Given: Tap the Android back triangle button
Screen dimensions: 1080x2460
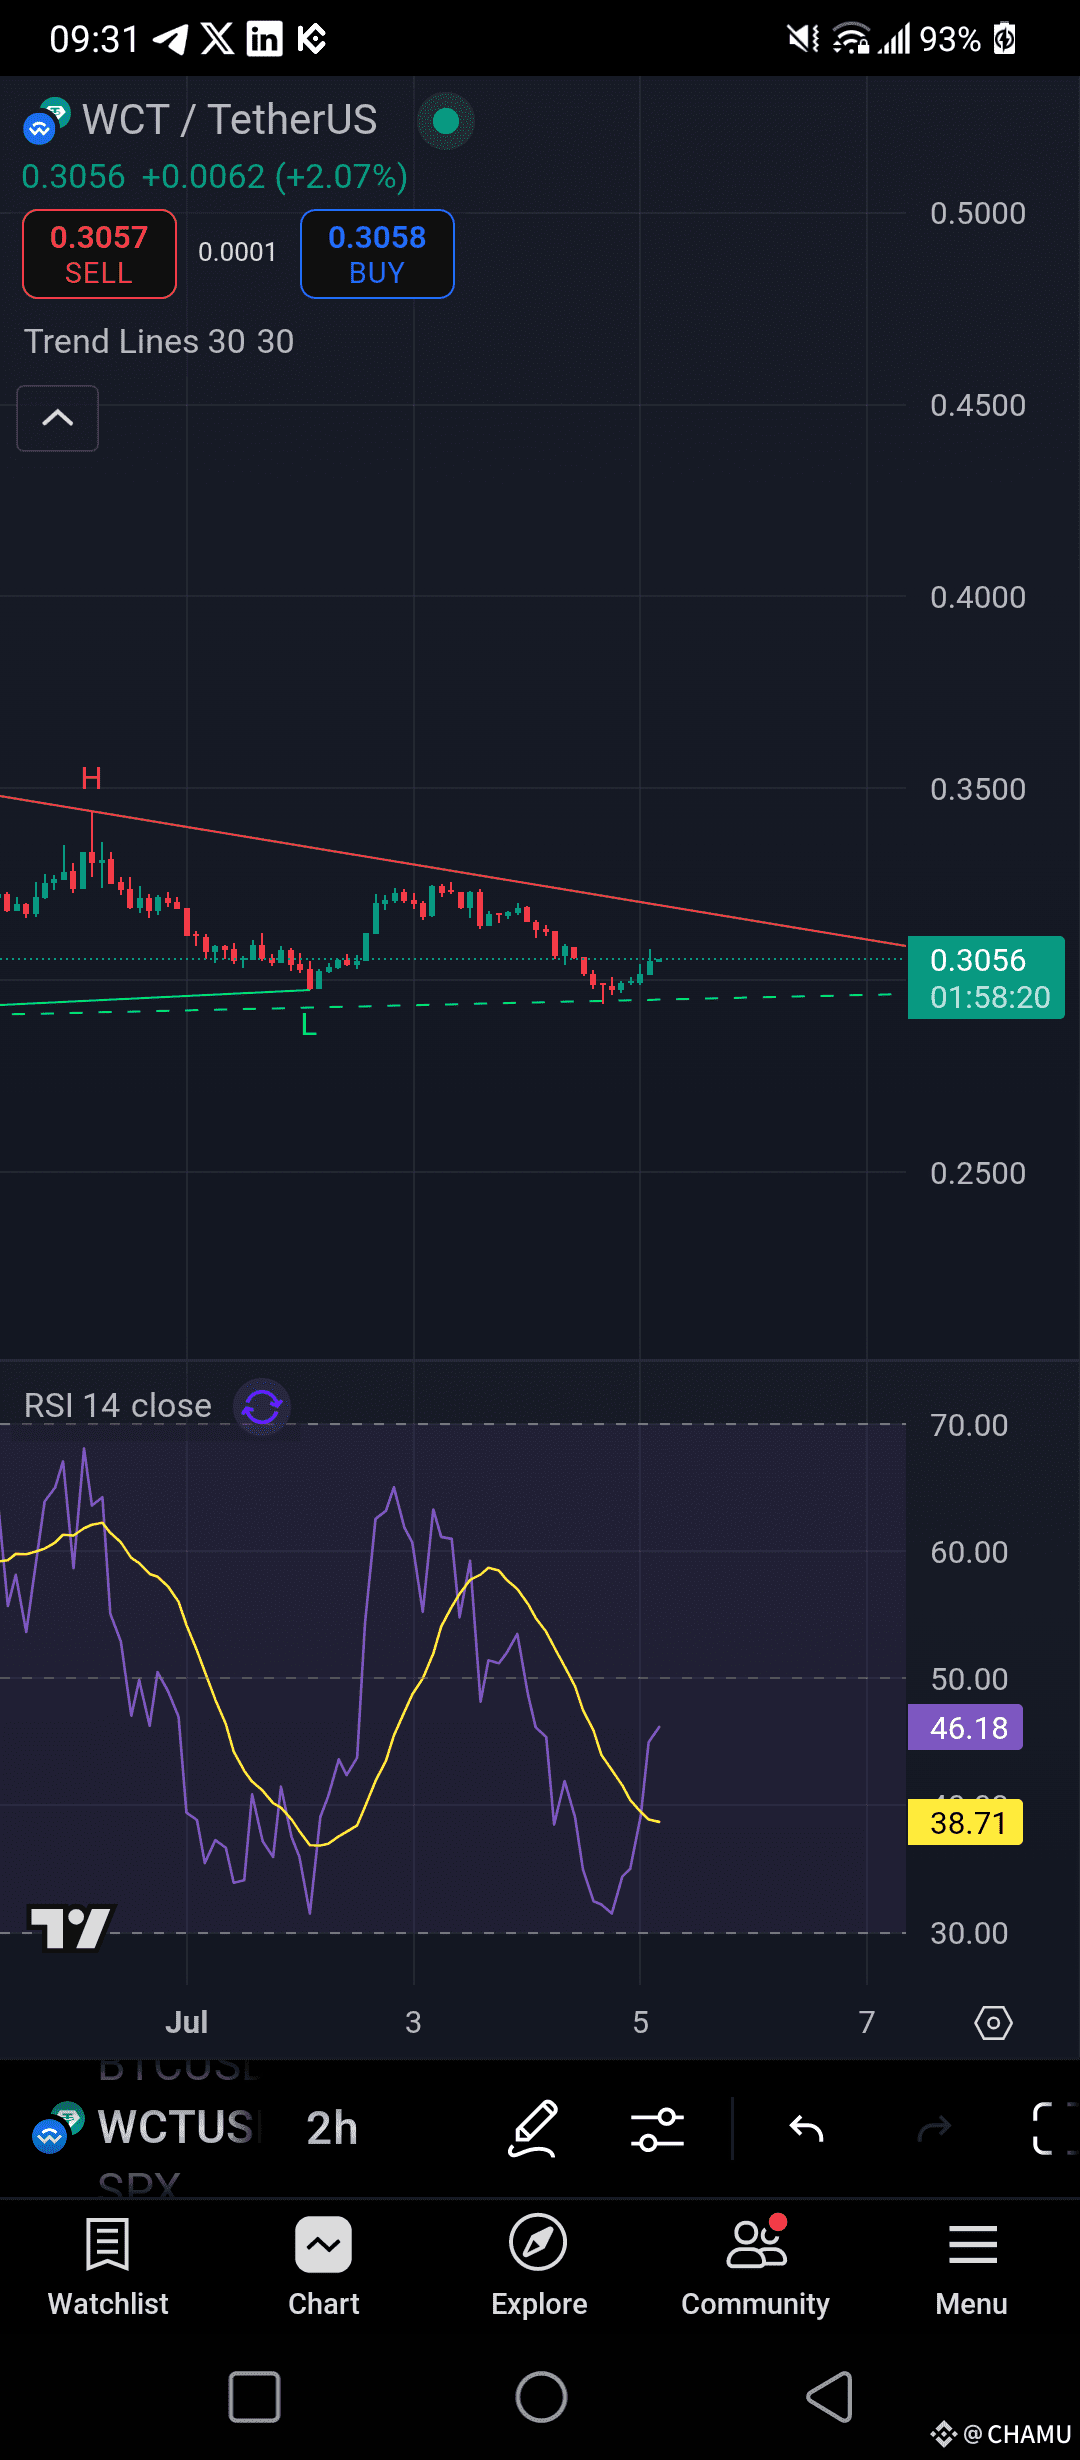Looking at the screenshot, I should click(x=830, y=2396).
